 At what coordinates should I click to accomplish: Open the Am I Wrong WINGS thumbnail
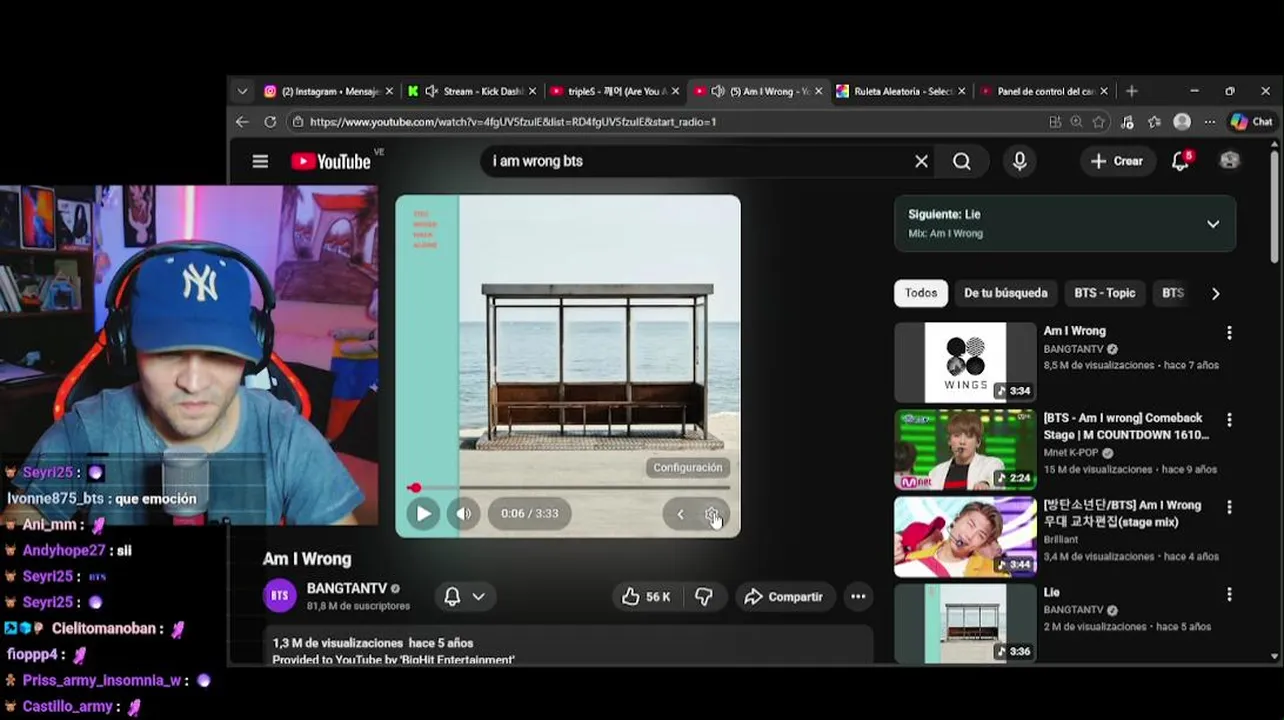point(965,362)
